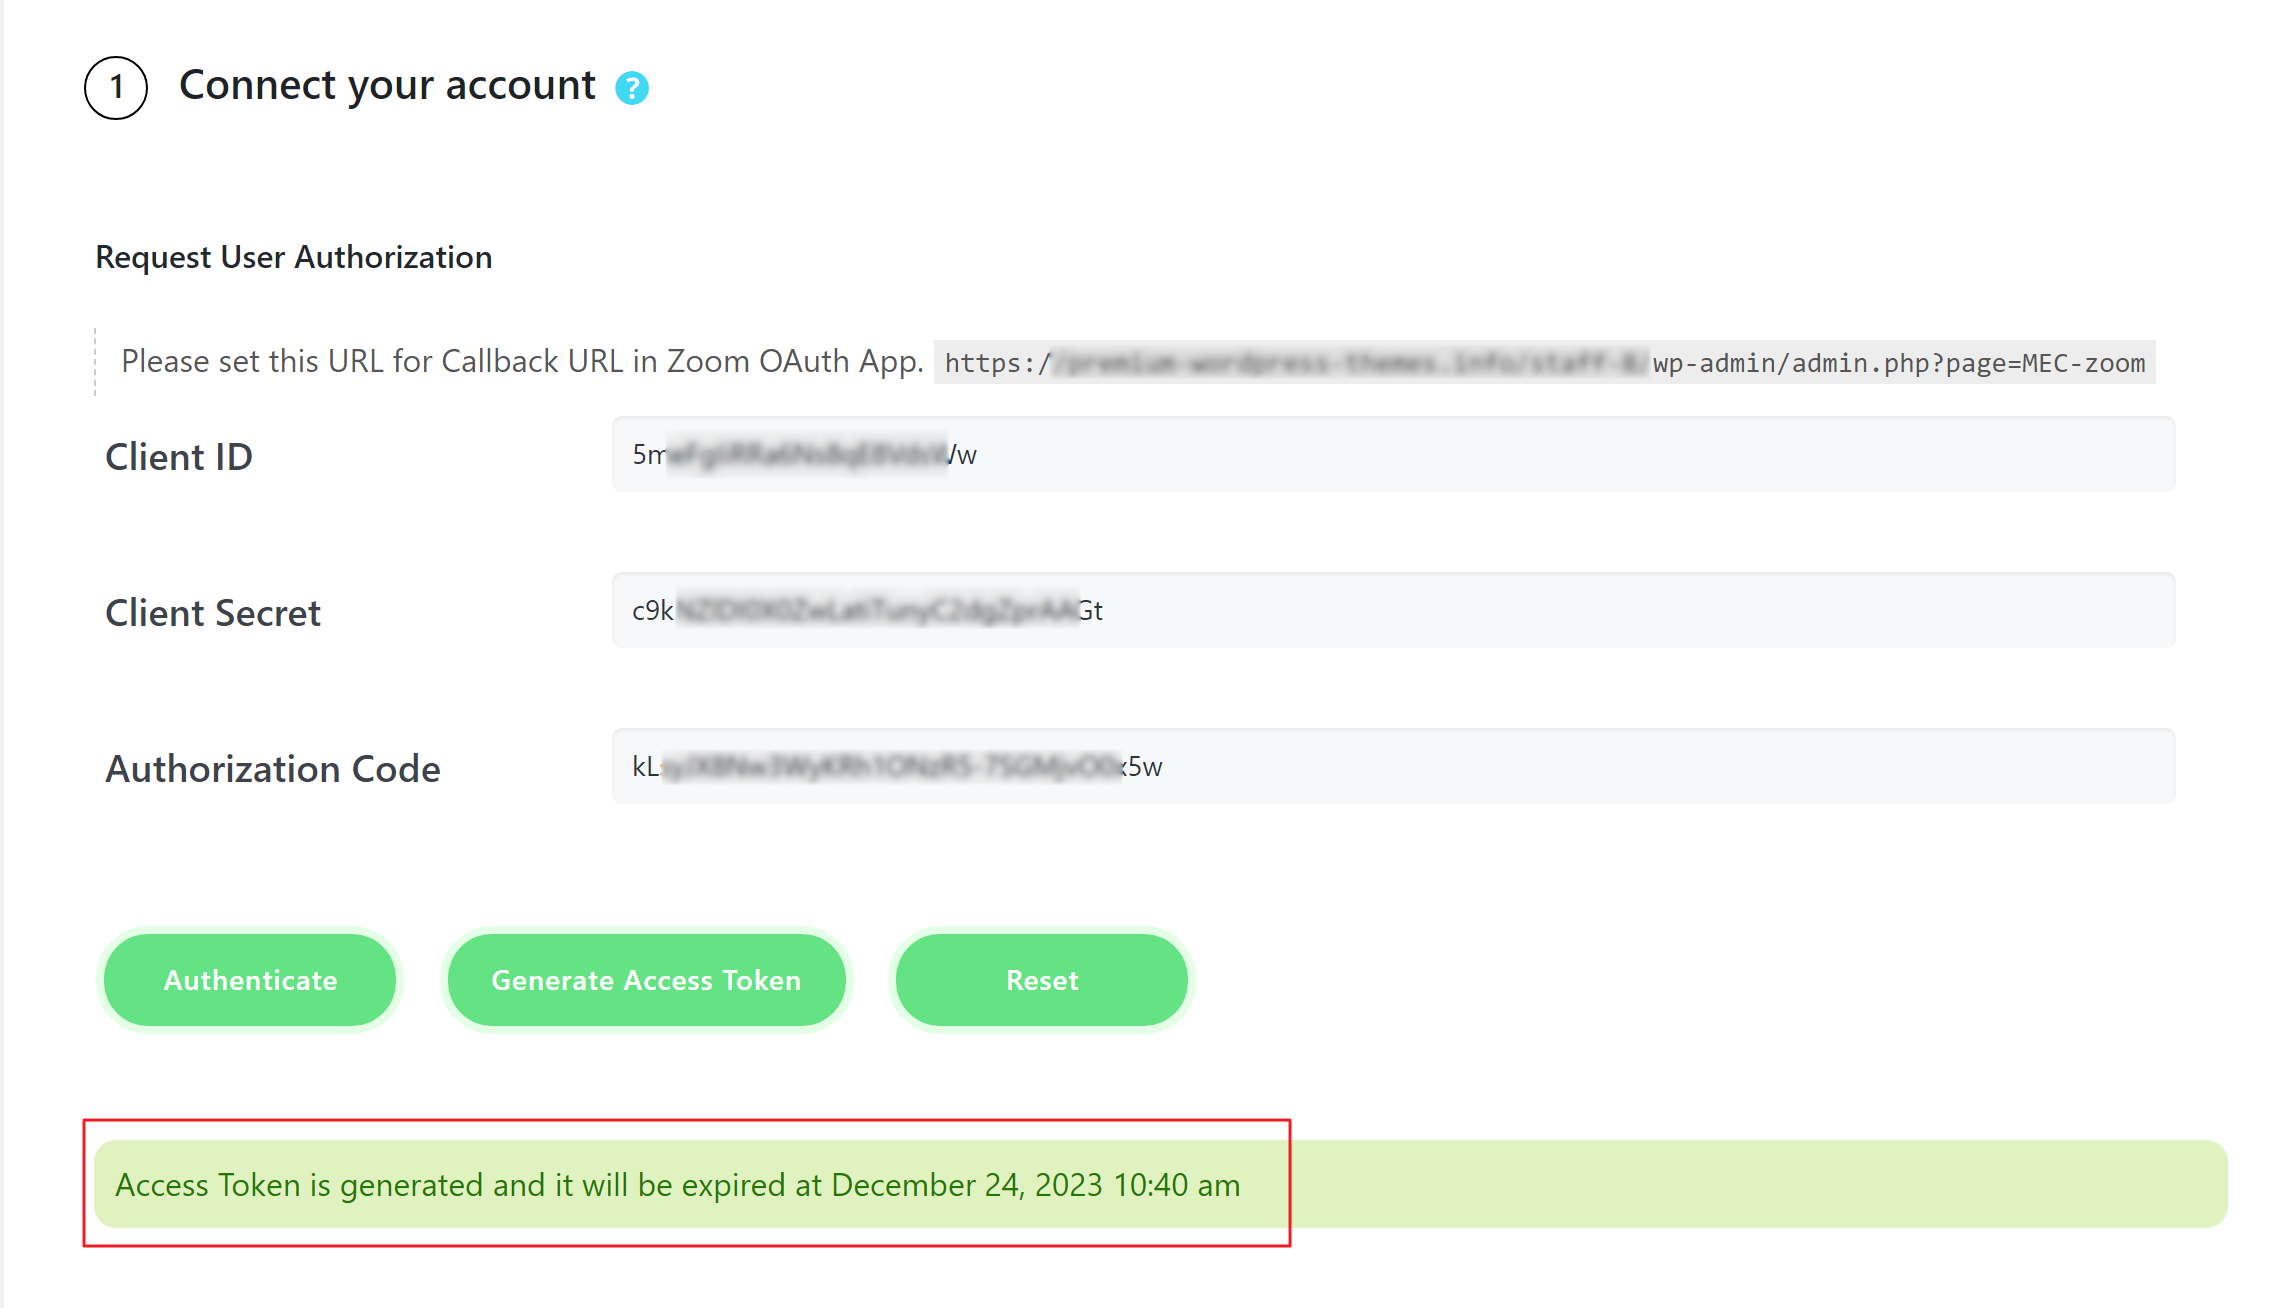Focus the Authorization Code input field
This screenshot has width=2276, height=1308.
coord(1392,767)
